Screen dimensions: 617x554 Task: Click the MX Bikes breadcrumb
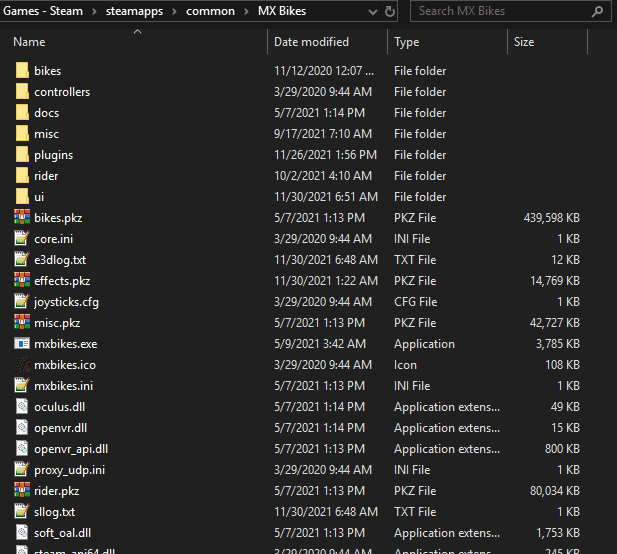[282, 11]
